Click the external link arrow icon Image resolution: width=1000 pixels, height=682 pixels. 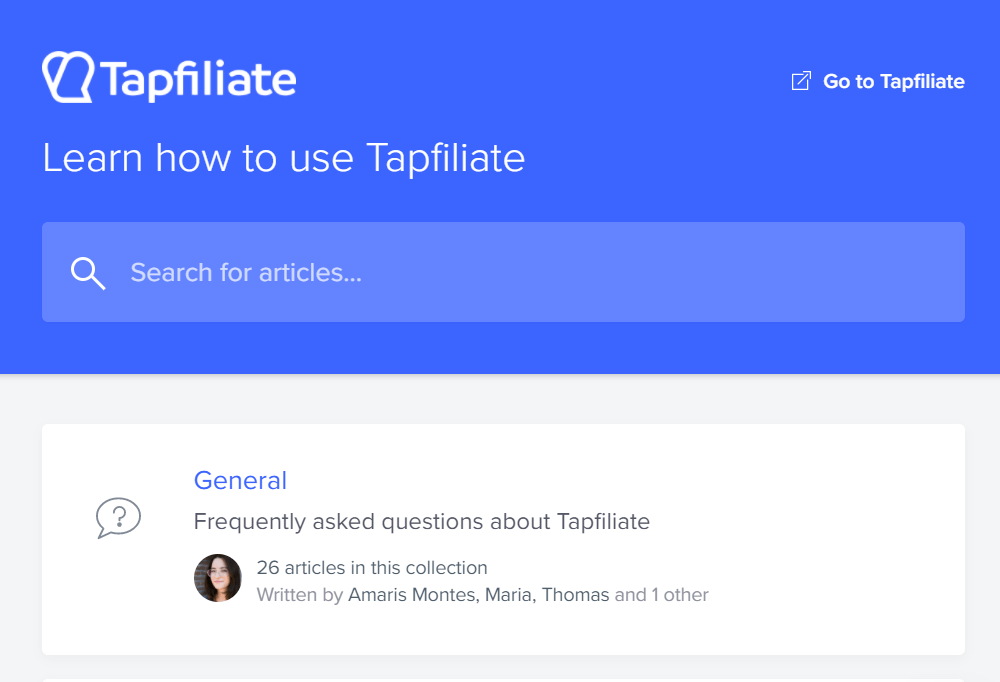coord(801,81)
